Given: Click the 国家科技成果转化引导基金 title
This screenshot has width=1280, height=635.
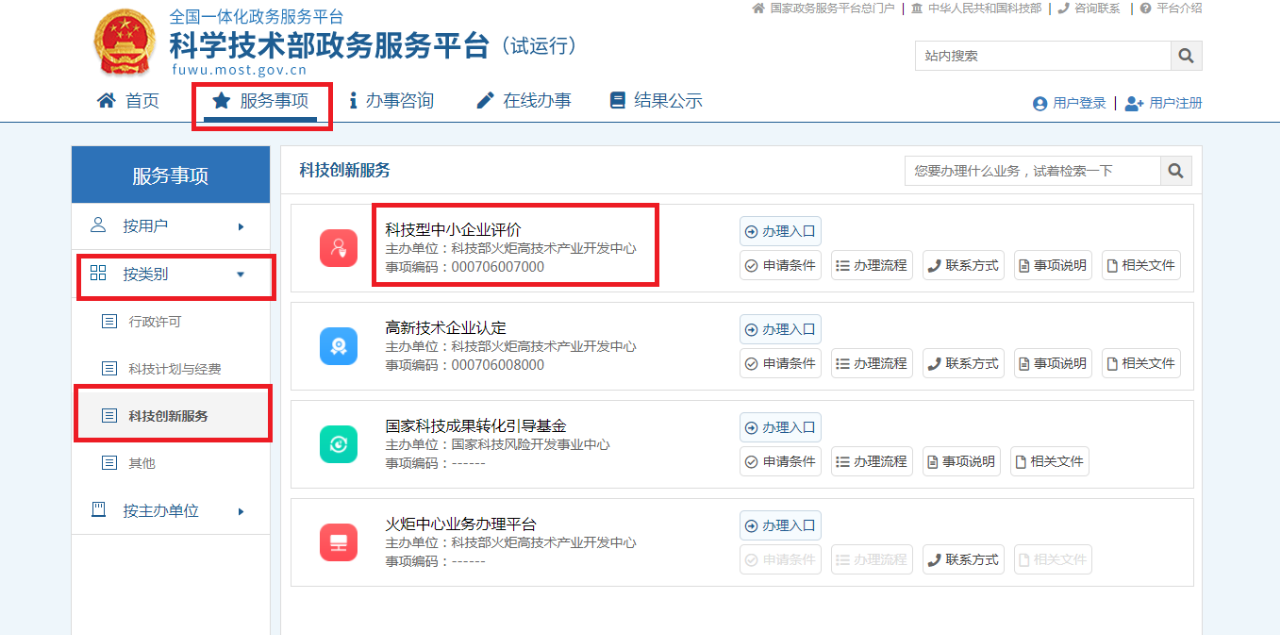Looking at the screenshot, I should click(475, 426).
